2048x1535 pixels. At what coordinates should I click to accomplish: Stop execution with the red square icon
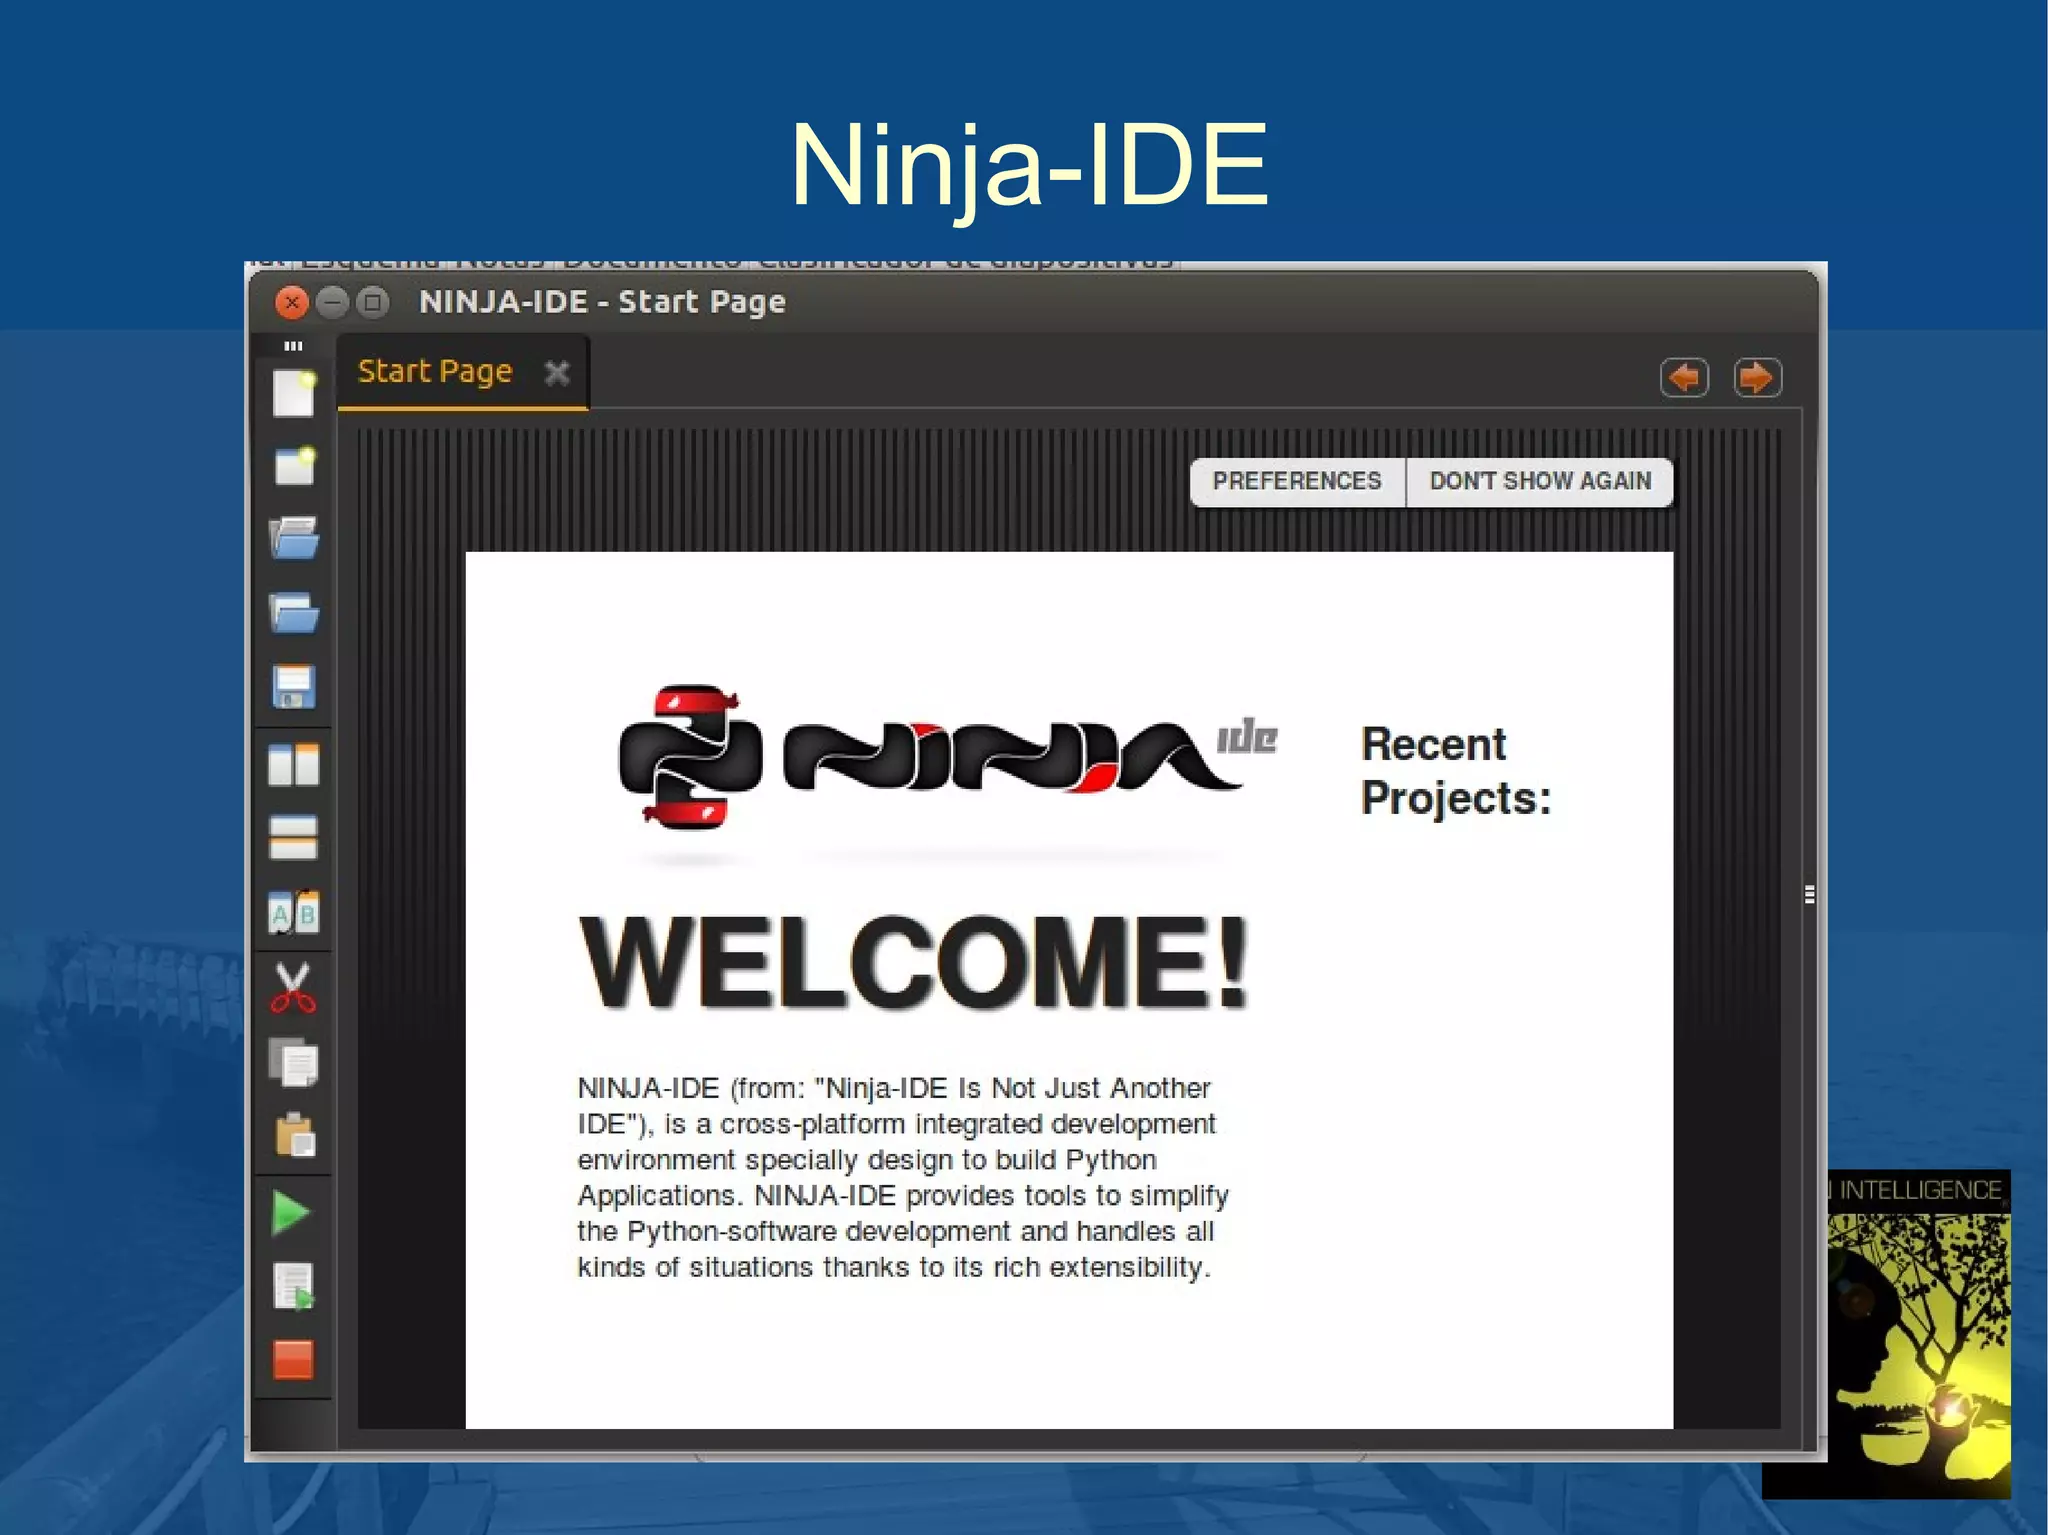[293, 1360]
